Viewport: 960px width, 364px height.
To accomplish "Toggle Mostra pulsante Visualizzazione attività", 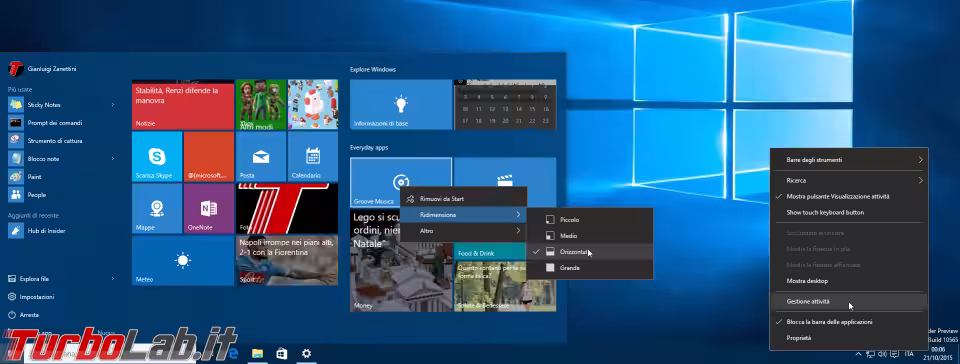I will pyautogui.click(x=849, y=196).
